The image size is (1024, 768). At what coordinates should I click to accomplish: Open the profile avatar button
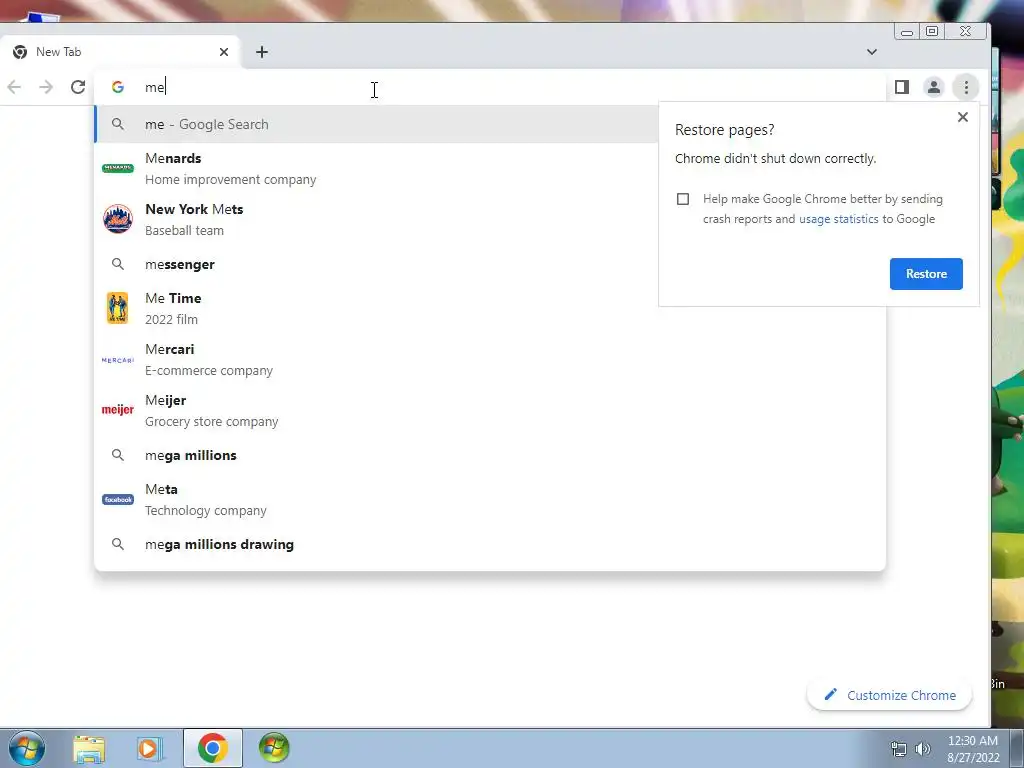pos(934,87)
